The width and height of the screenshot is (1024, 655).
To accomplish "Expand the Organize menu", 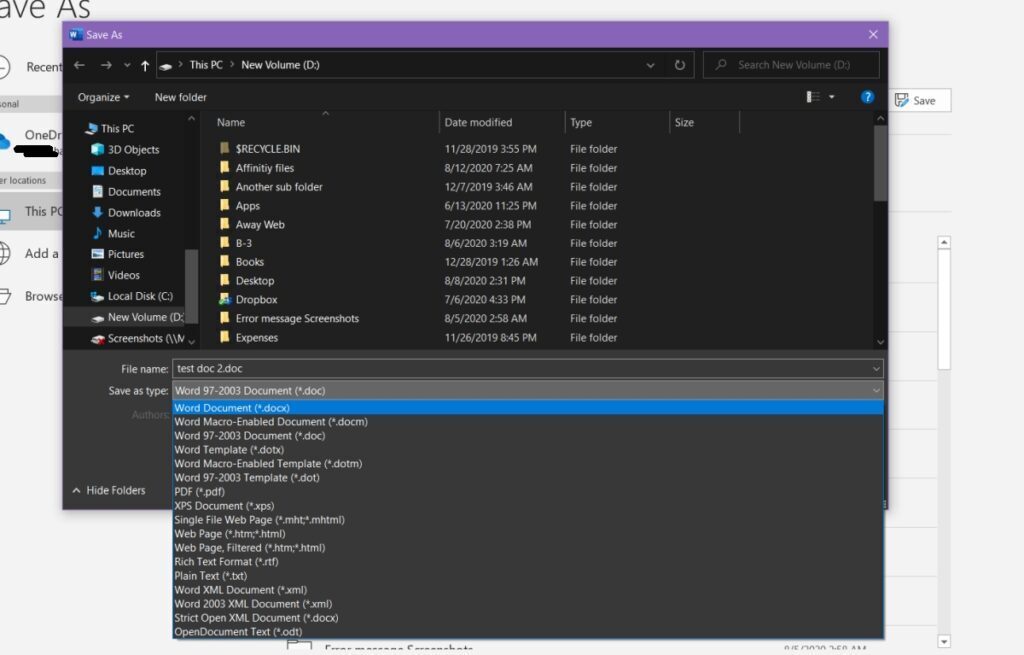I will (x=103, y=97).
